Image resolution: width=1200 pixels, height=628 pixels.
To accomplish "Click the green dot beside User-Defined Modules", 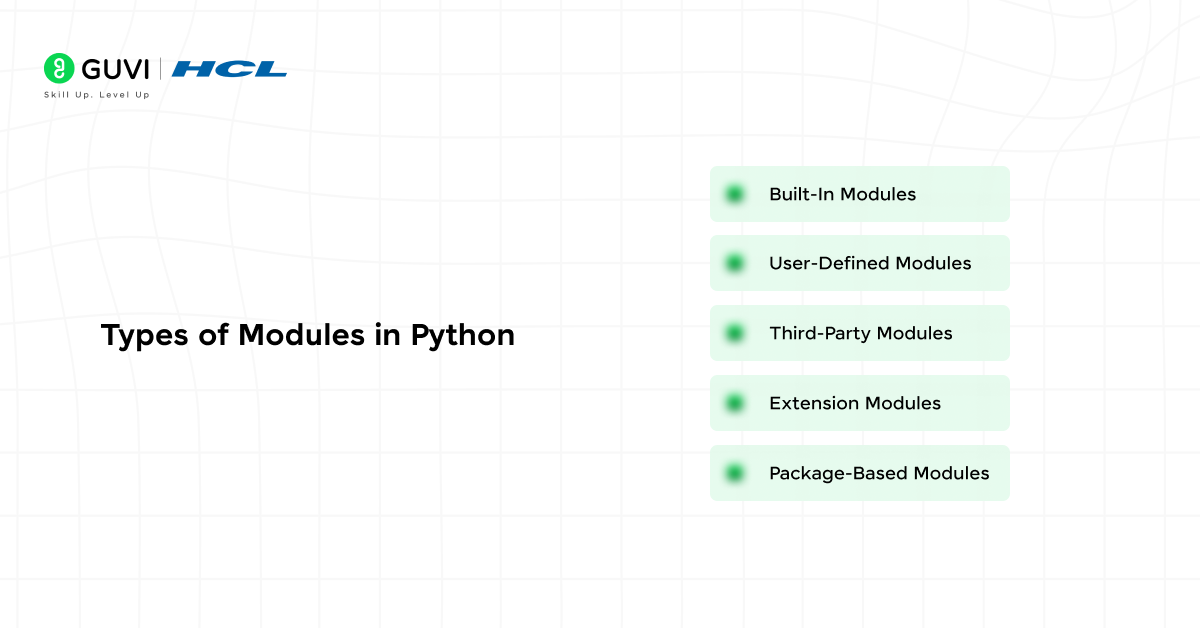I will pos(735,264).
